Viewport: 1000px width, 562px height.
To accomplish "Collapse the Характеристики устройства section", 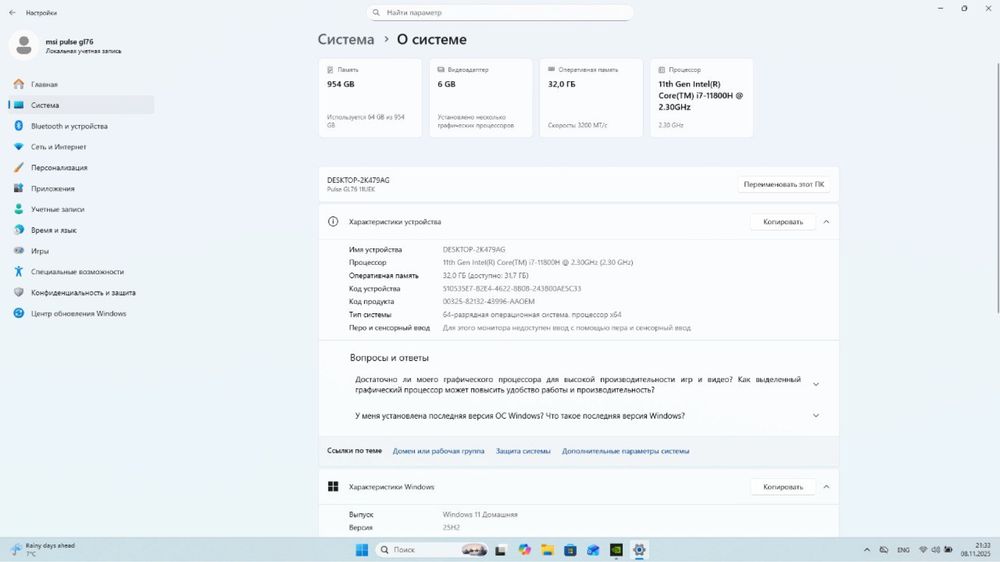I will (826, 222).
